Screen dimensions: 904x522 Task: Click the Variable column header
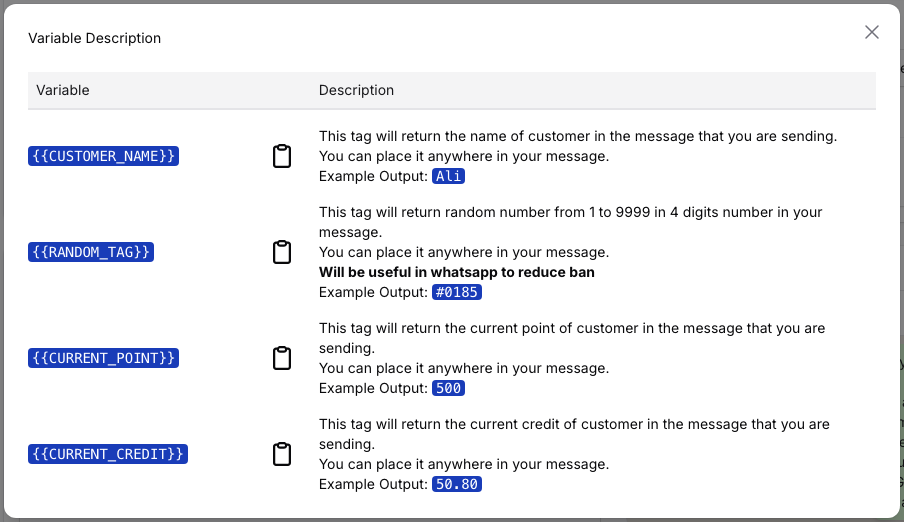pos(63,90)
